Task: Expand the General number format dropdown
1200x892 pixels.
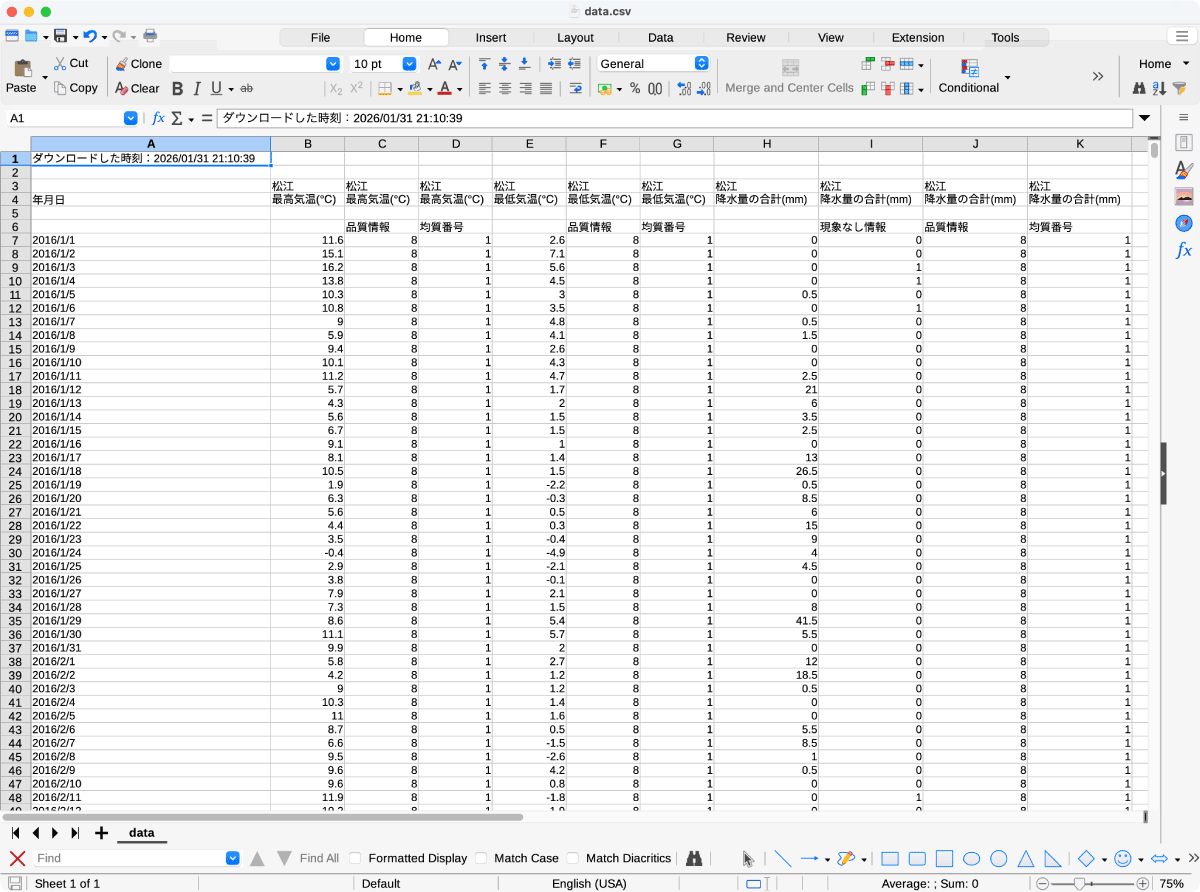Action: pyautogui.click(x=701, y=64)
